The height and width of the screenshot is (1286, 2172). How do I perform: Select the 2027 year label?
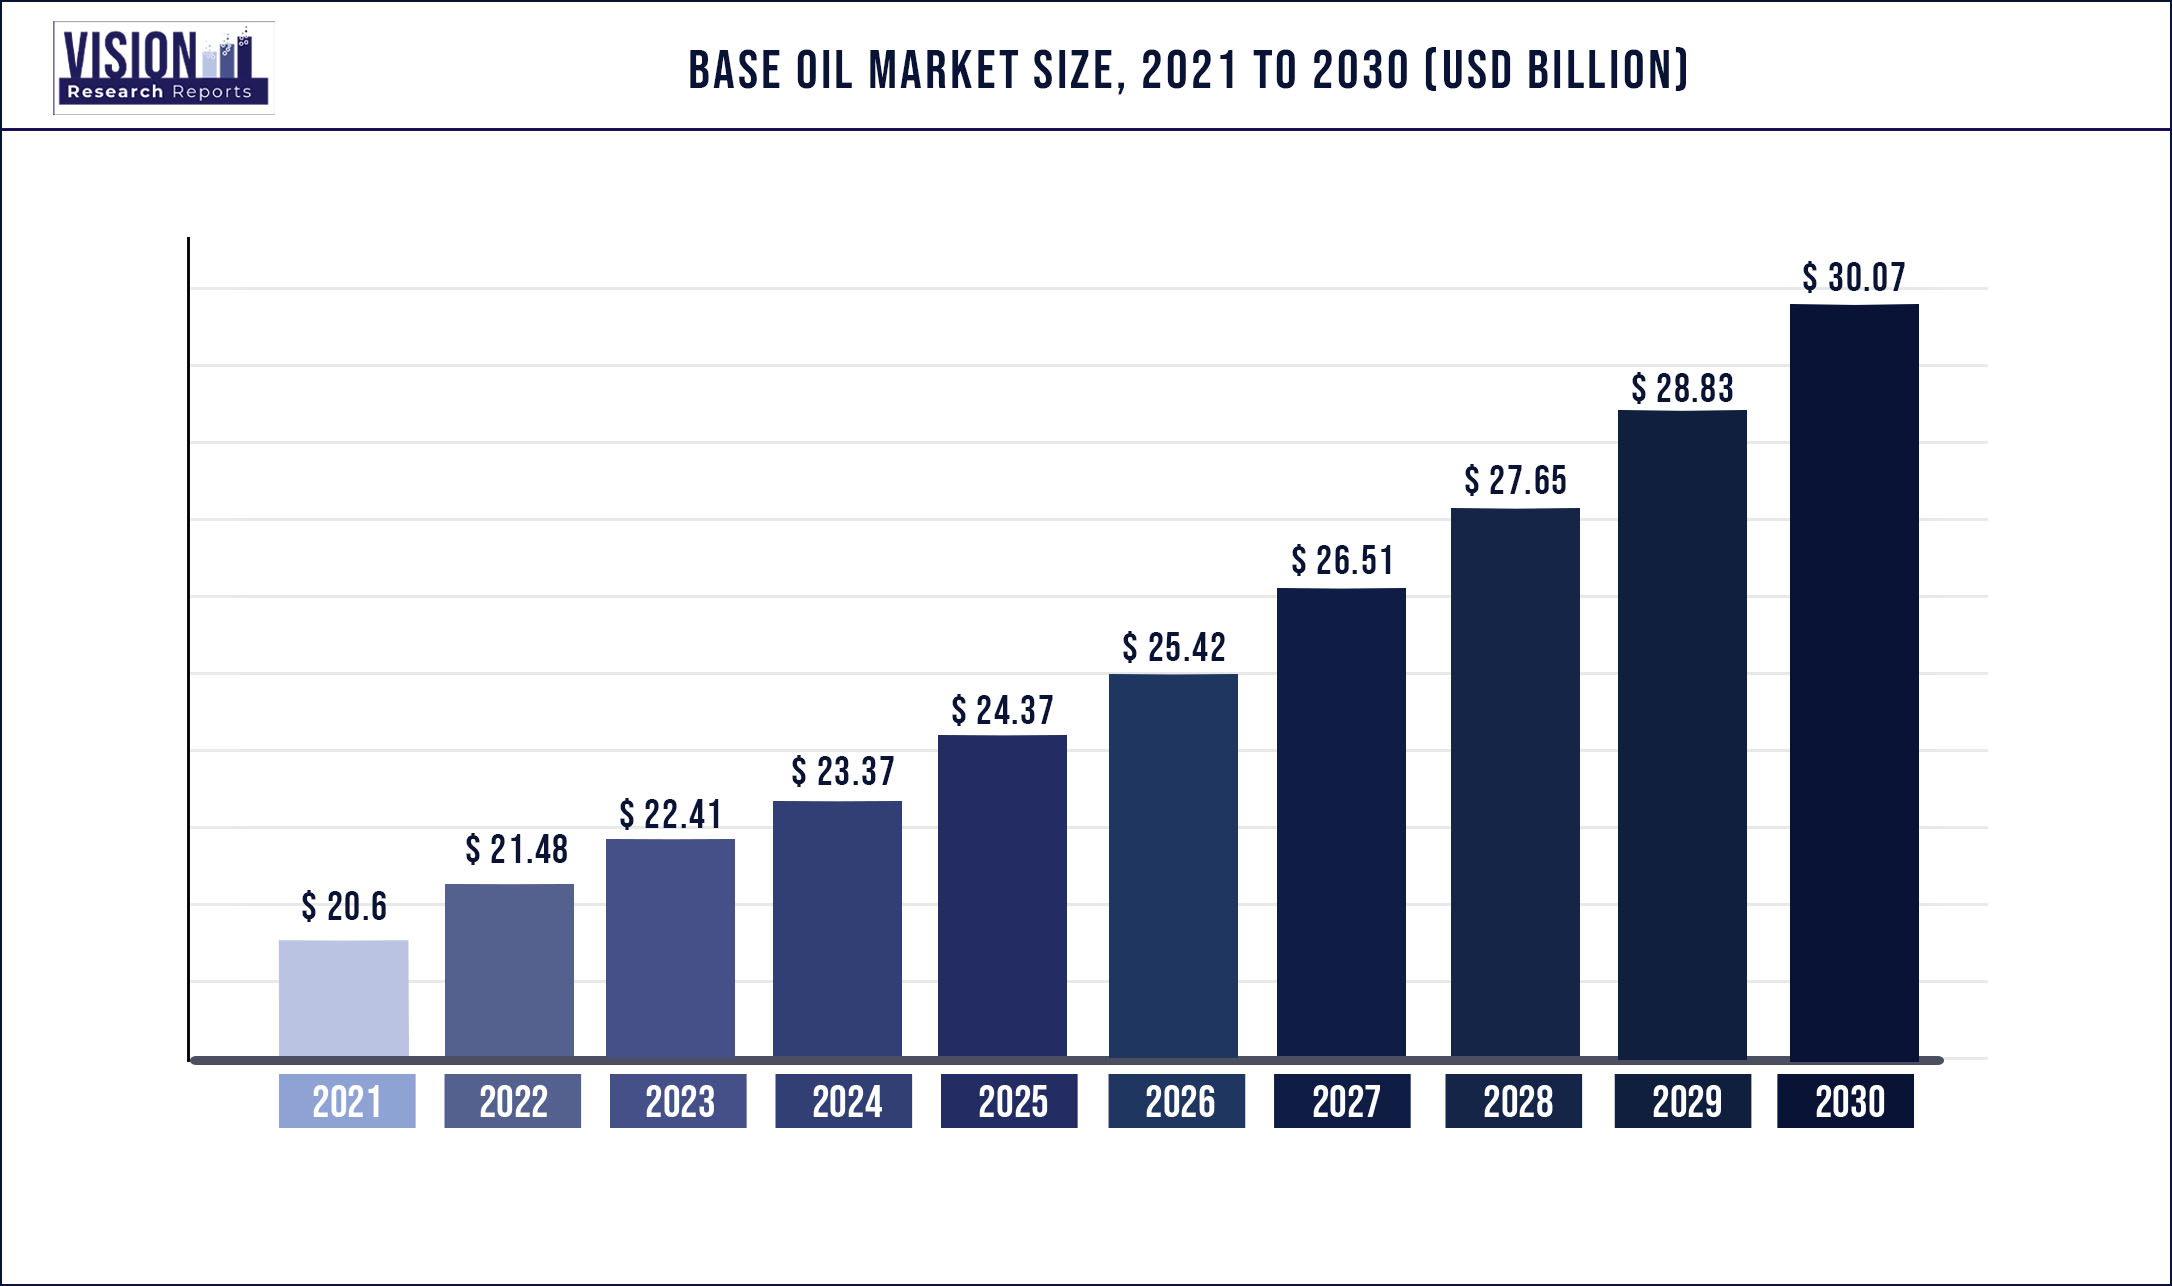tap(1342, 1101)
